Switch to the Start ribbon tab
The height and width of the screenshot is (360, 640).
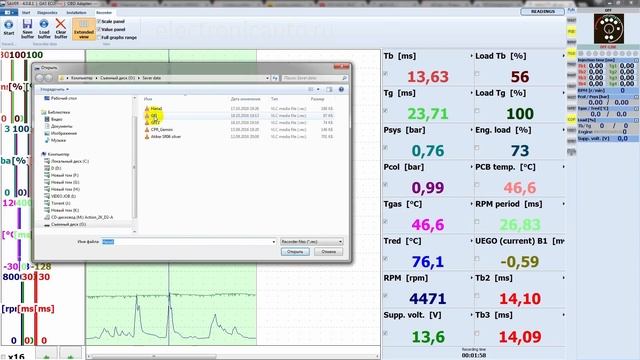tap(26, 13)
